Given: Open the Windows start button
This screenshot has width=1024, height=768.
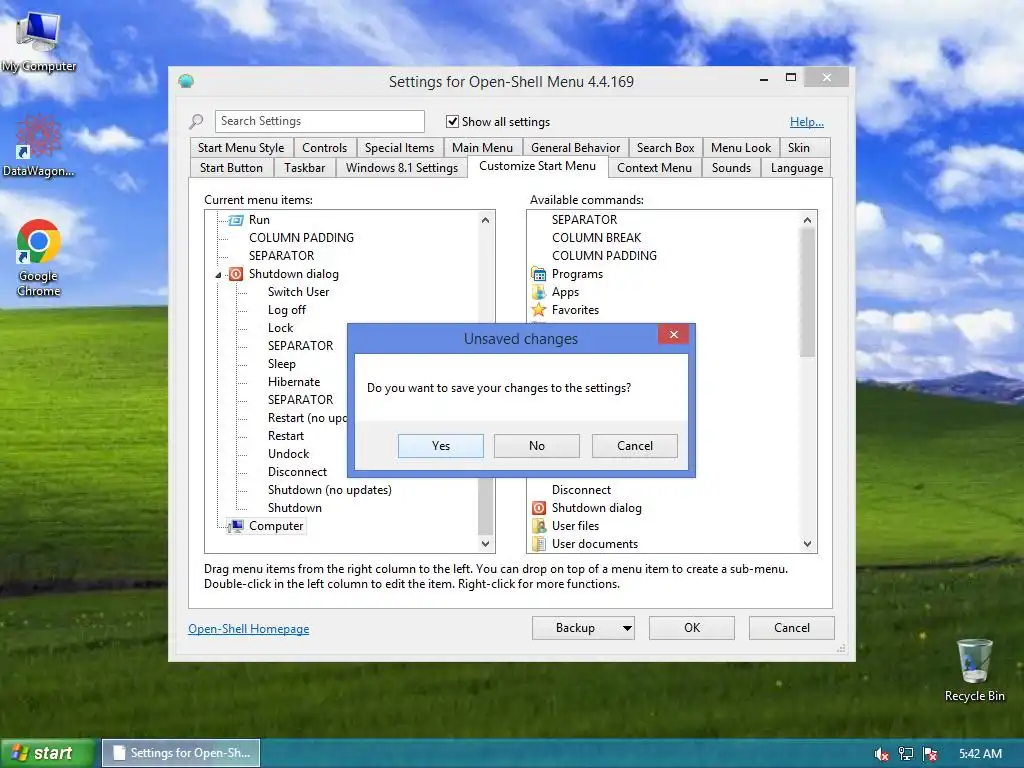Looking at the screenshot, I should [x=46, y=754].
